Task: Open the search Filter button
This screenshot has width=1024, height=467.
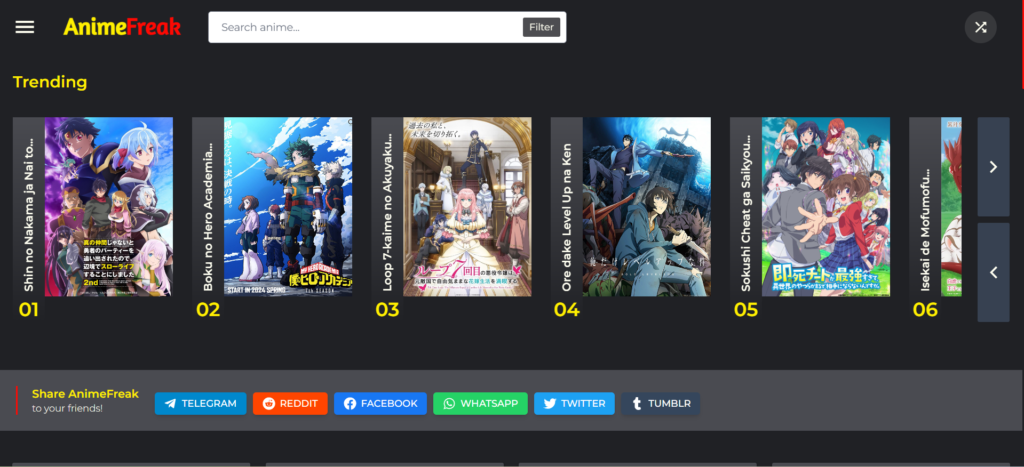Action: 541,27
